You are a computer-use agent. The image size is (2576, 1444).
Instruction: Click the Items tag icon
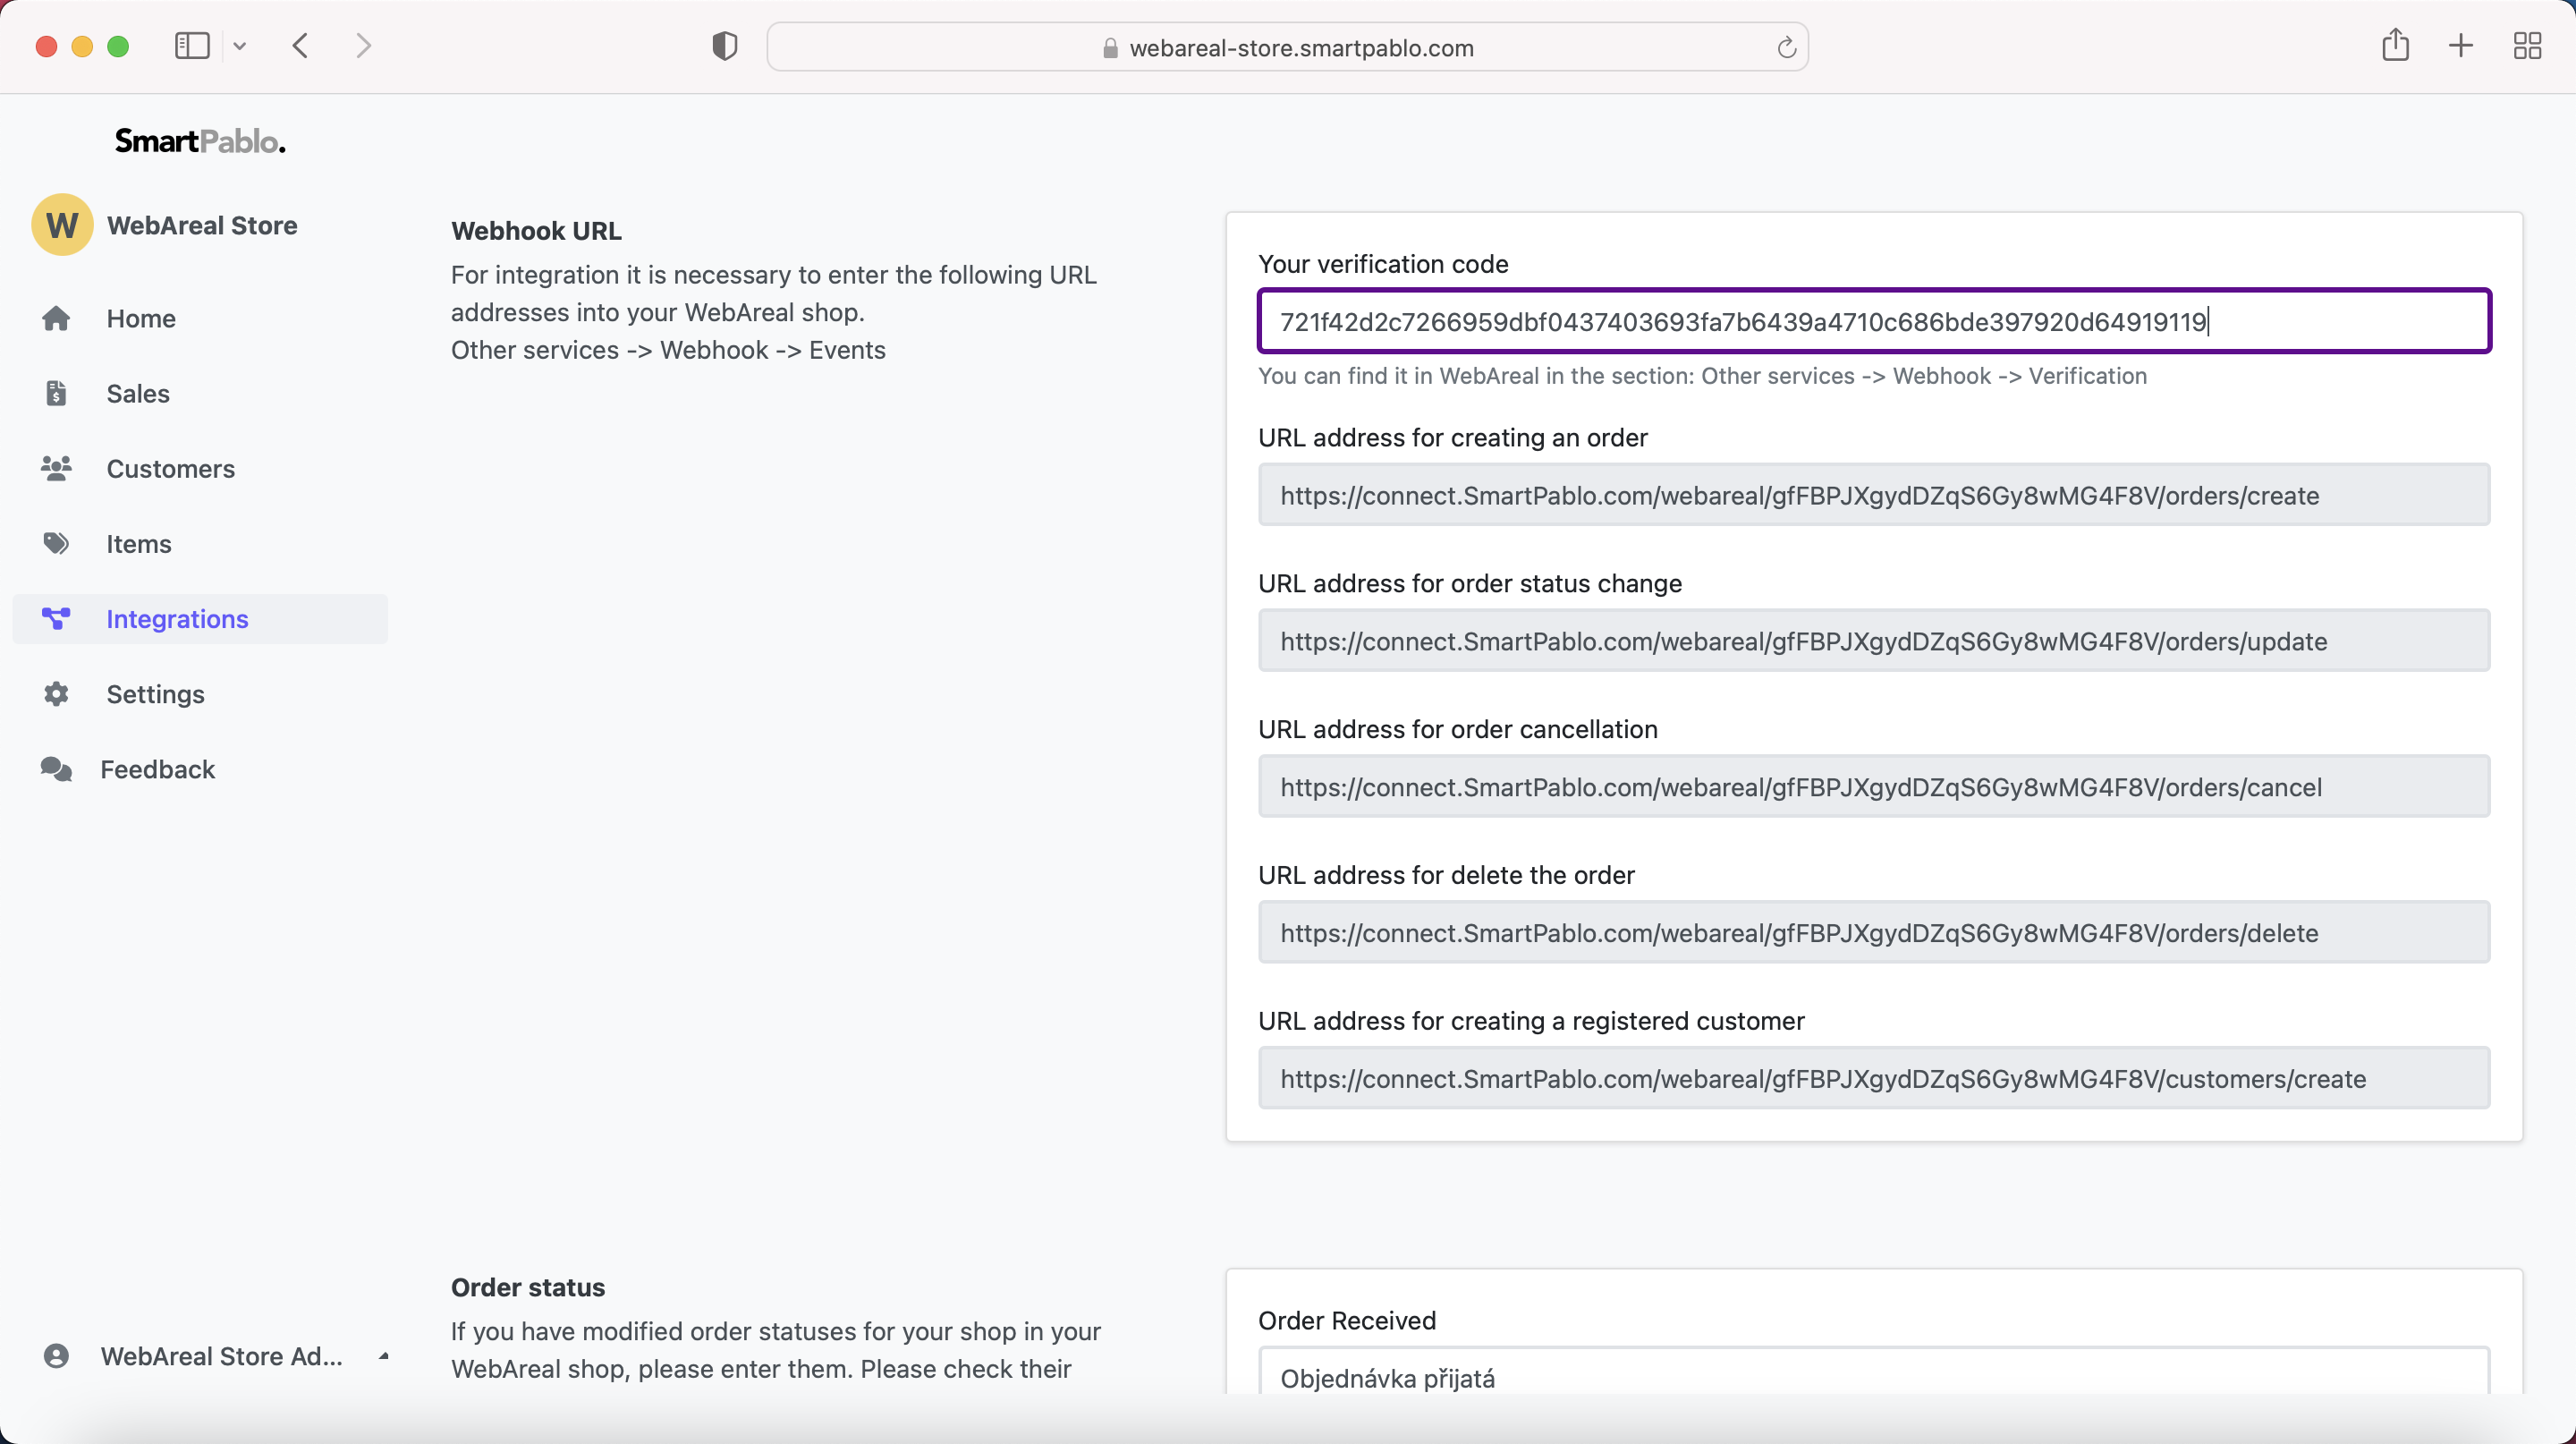56,543
